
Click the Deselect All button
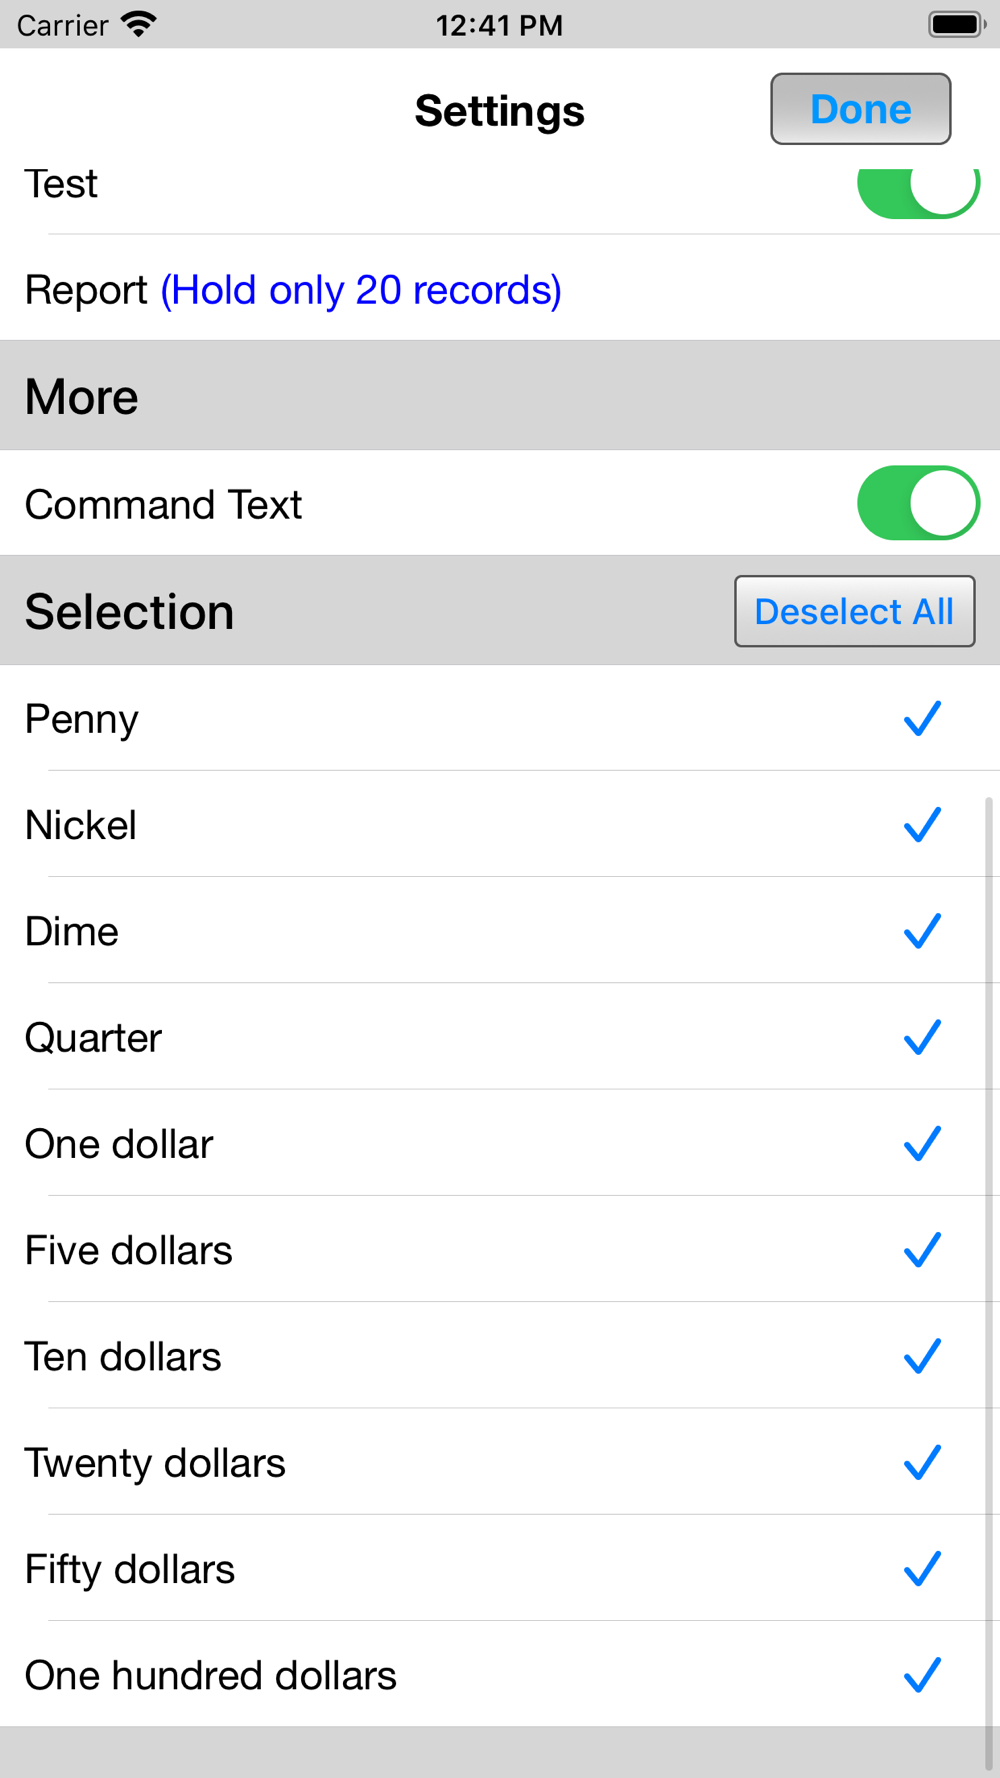click(x=855, y=611)
